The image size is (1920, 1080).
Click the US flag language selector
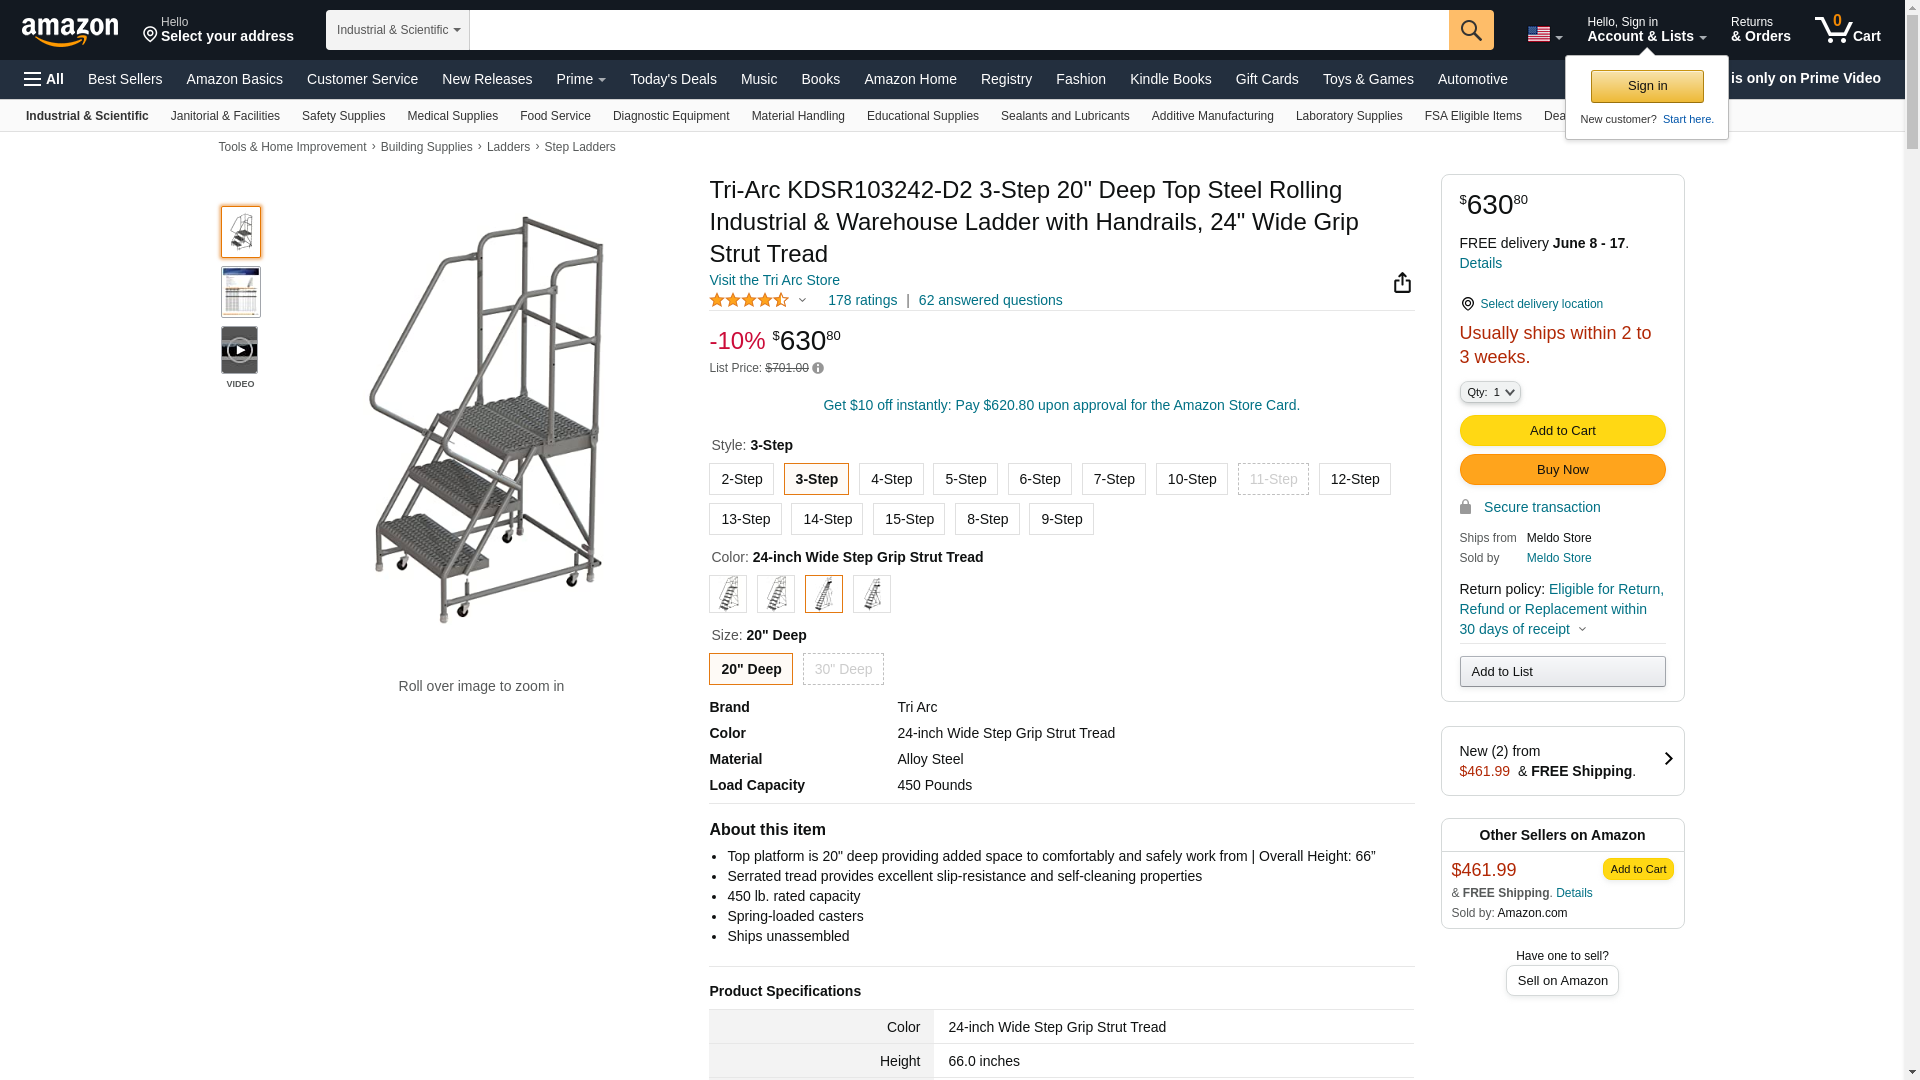pos(1544,34)
